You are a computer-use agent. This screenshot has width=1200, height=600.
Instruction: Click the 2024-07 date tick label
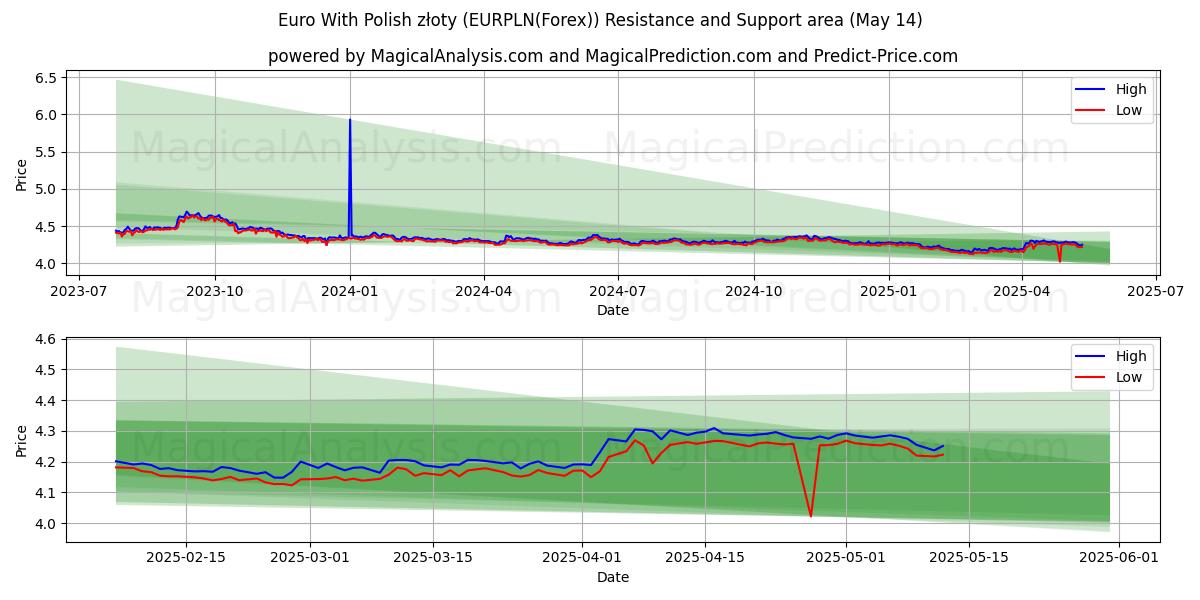point(617,290)
